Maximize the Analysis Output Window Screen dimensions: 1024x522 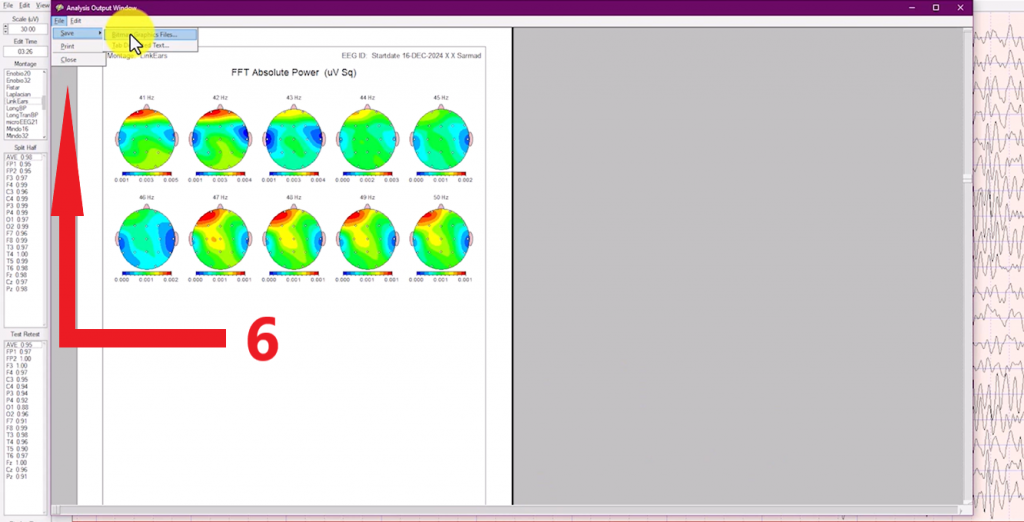(x=935, y=7)
